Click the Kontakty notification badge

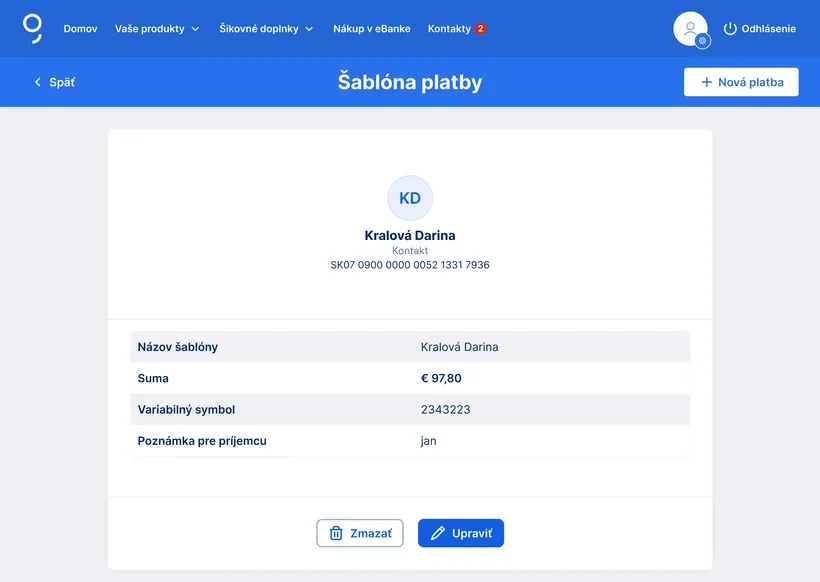tap(481, 29)
